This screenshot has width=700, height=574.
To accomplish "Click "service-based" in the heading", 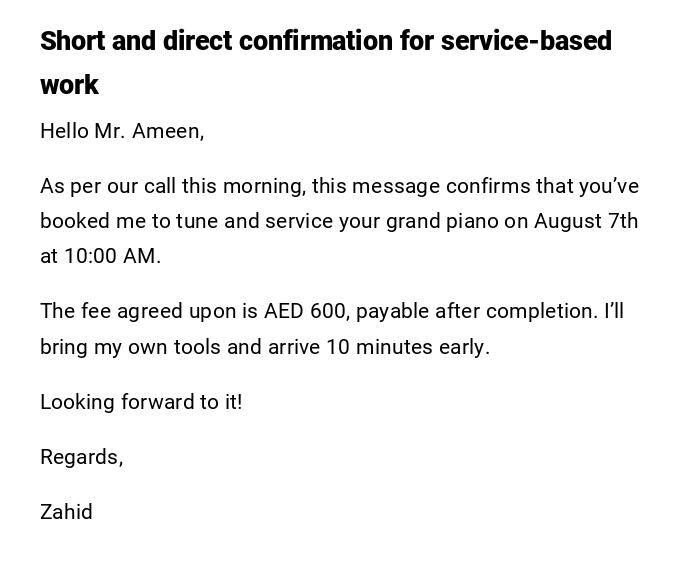I will (x=526, y=42).
